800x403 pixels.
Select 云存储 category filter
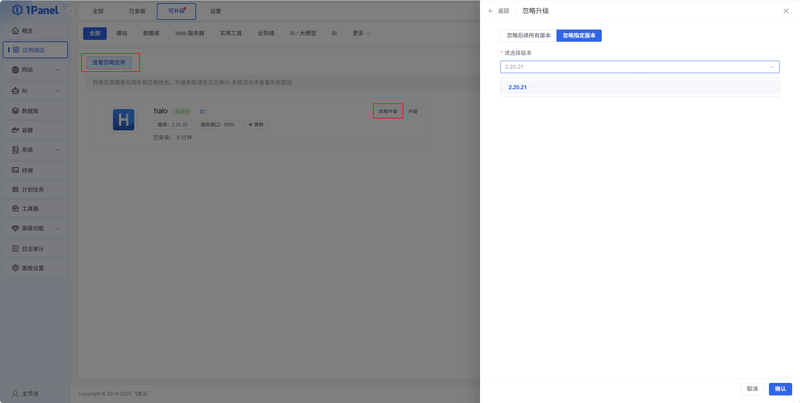(x=266, y=33)
